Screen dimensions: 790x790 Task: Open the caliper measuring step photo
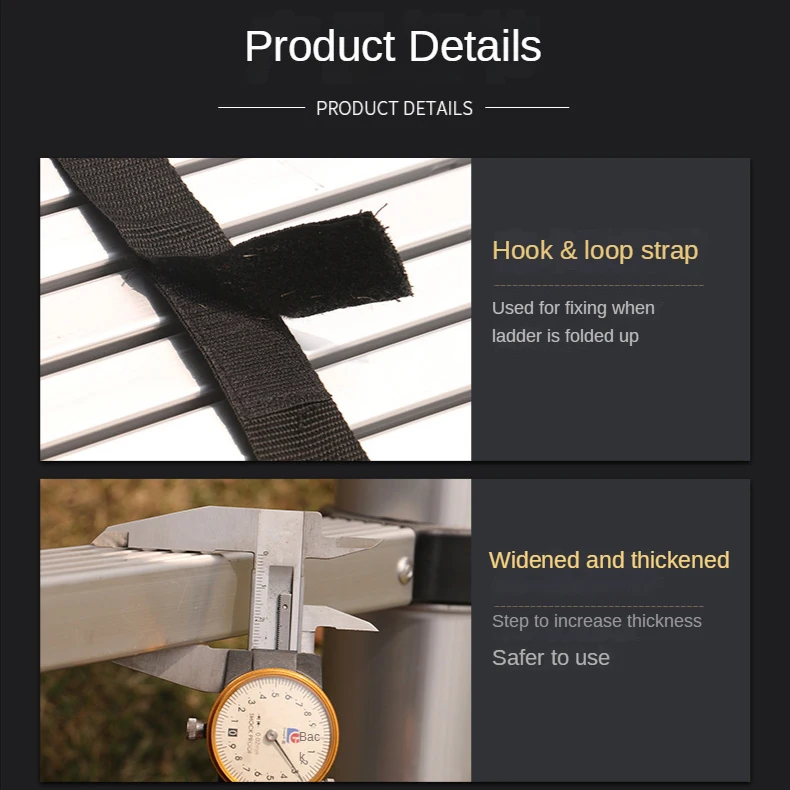pyautogui.click(x=255, y=630)
